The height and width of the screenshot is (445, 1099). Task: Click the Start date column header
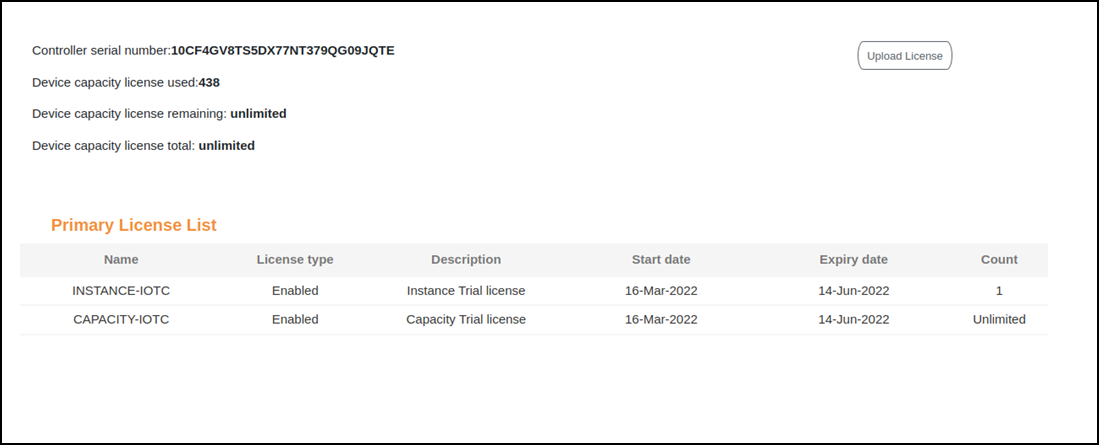pos(661,259)
